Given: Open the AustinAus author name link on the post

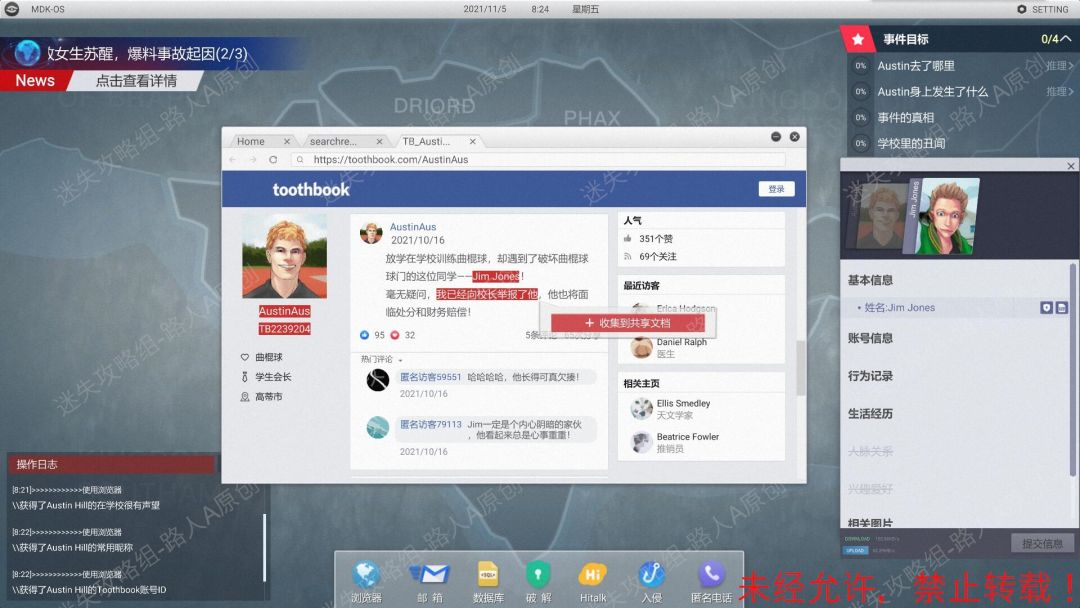Looking at the screenshot, I should (x=413, y=227).
